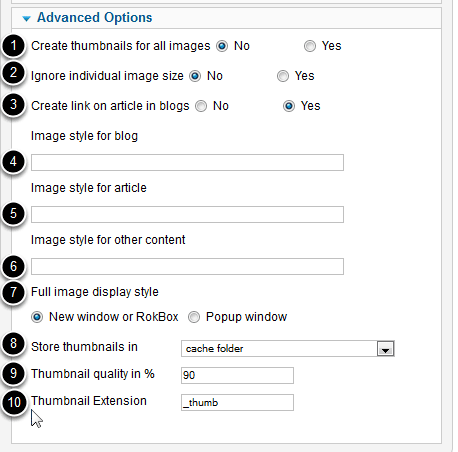Select Popup window display style
This screenshot has height=452, width=458.
coord(194,317)
